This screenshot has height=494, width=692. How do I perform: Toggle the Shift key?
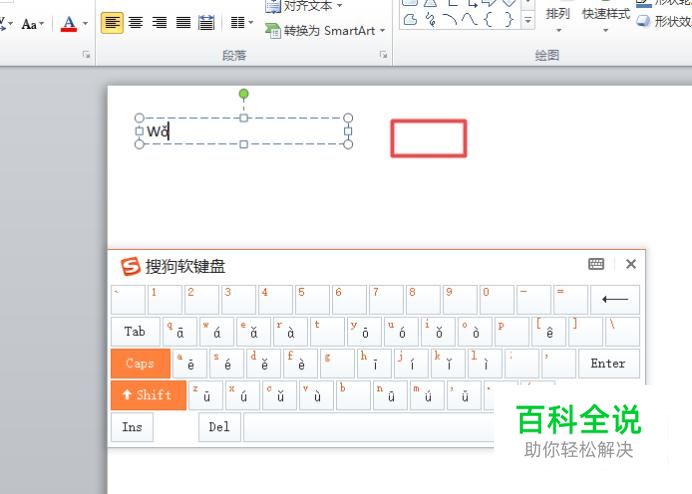pos(148,395)
